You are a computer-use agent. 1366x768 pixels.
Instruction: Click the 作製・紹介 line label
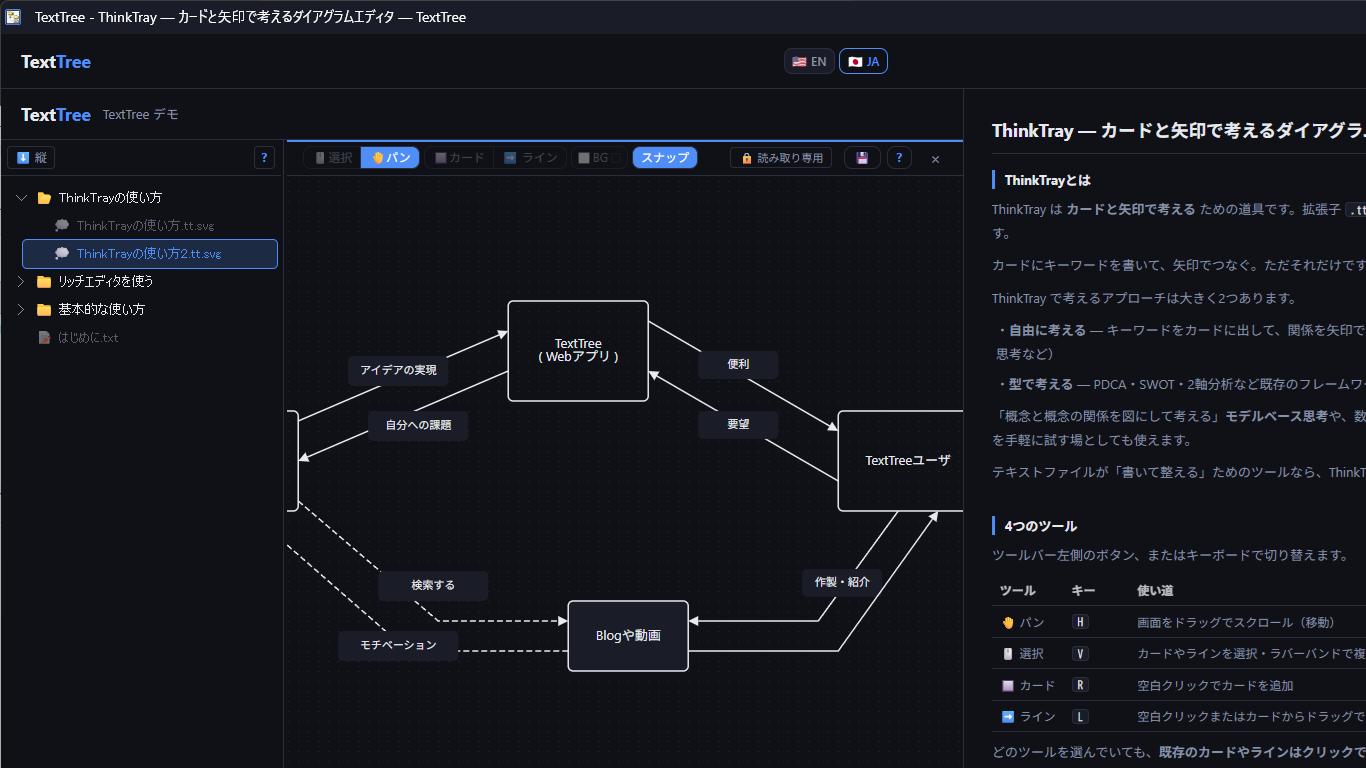[842, 583]
